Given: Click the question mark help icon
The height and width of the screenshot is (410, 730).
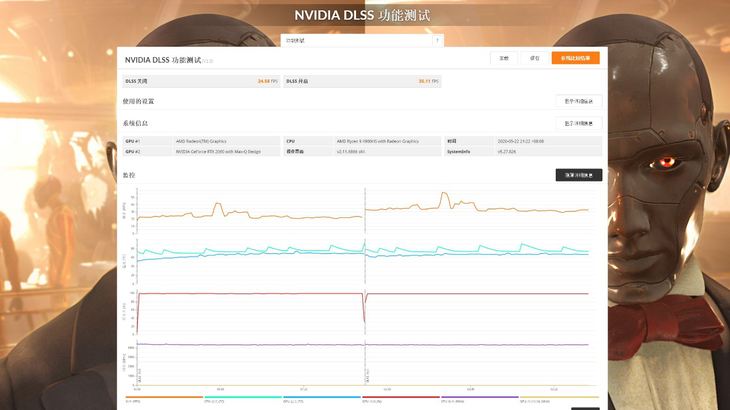Looking at the screenshot, I should (x=437, y=40).
